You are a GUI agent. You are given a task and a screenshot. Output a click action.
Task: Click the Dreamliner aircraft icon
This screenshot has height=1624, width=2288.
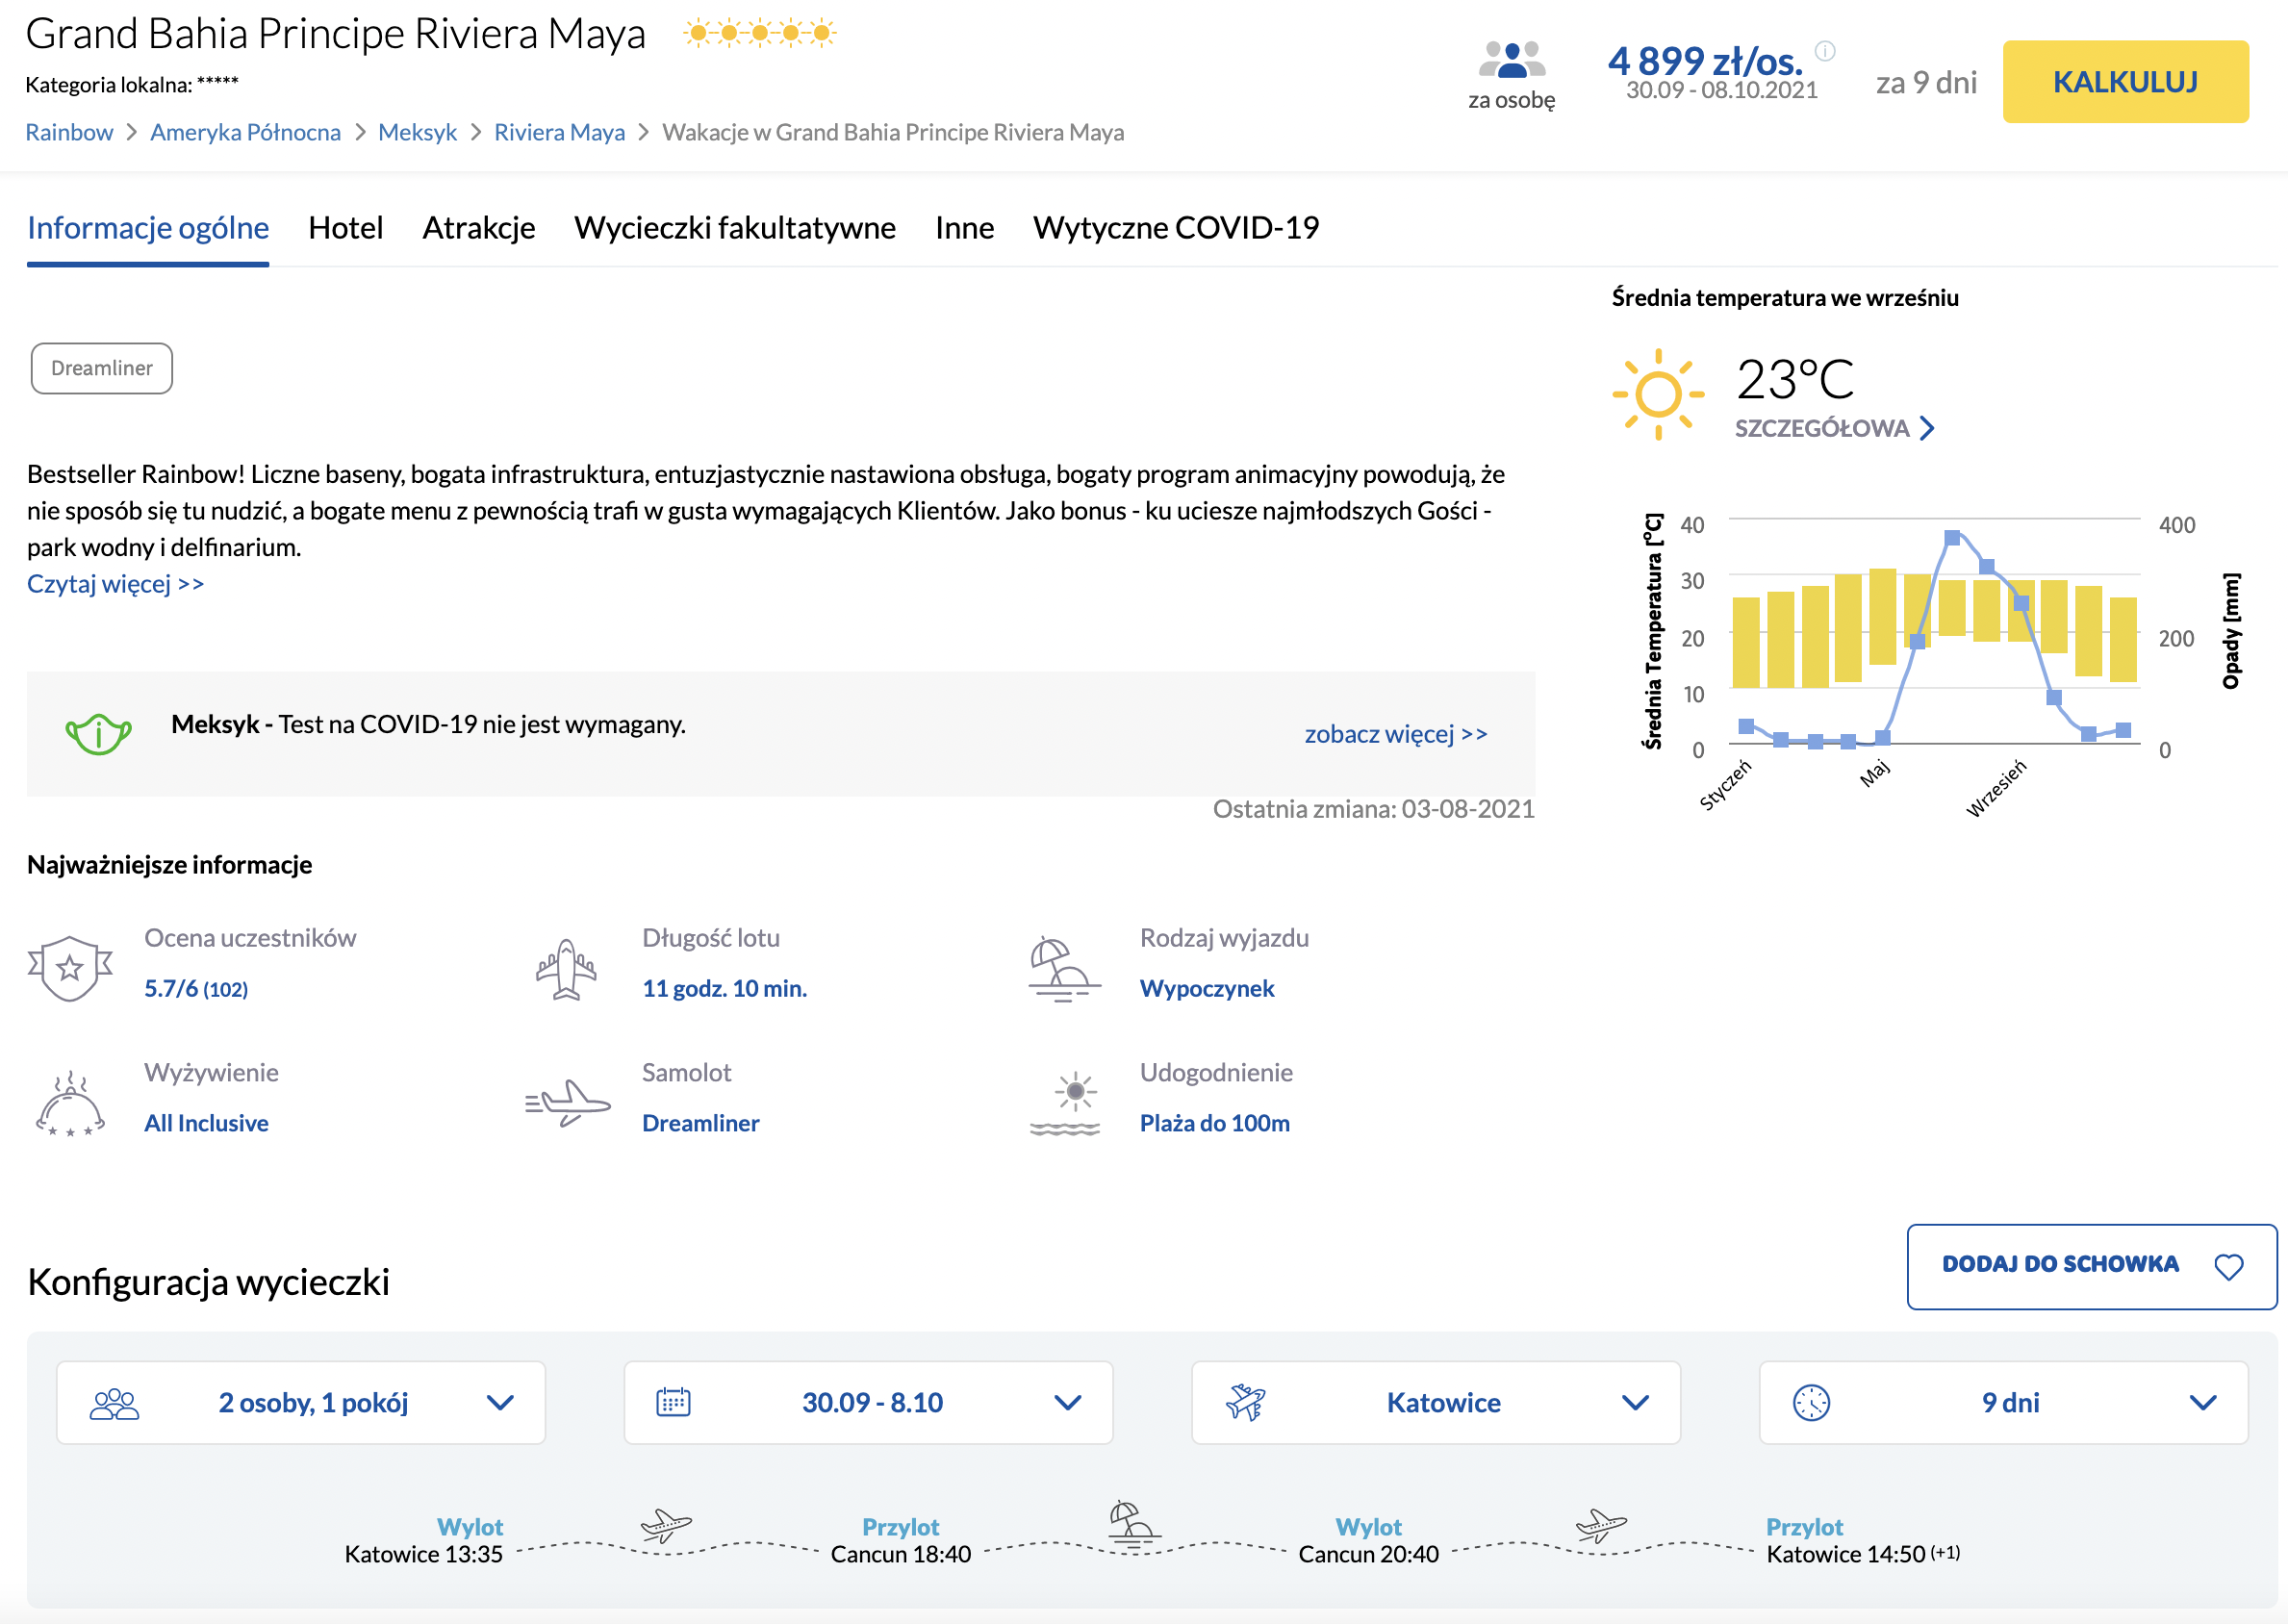pyautogui.click(x=568, y=1103)
